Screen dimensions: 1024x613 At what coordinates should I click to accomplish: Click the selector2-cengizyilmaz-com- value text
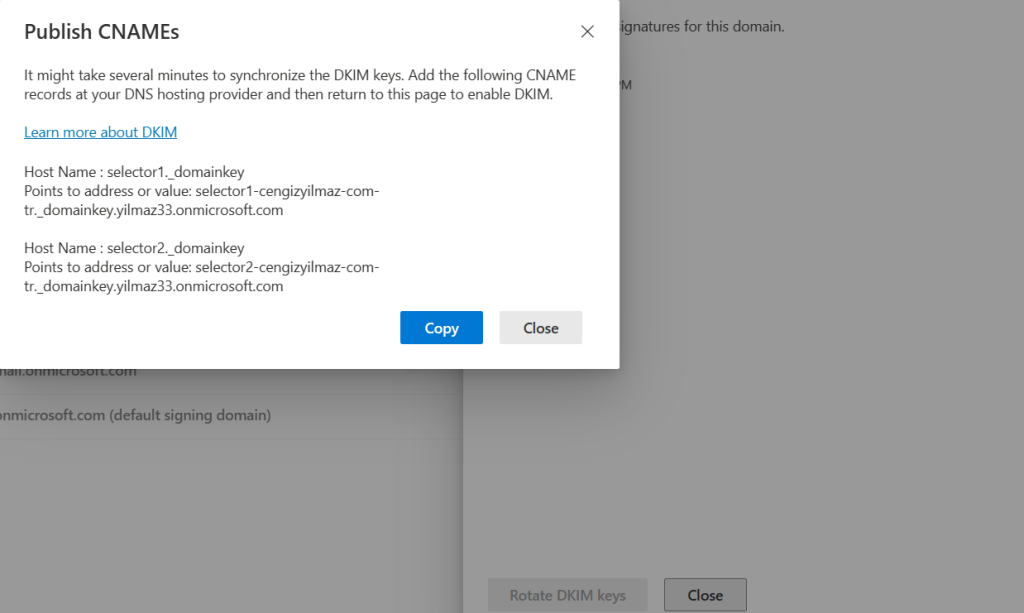tap(287, 267)
